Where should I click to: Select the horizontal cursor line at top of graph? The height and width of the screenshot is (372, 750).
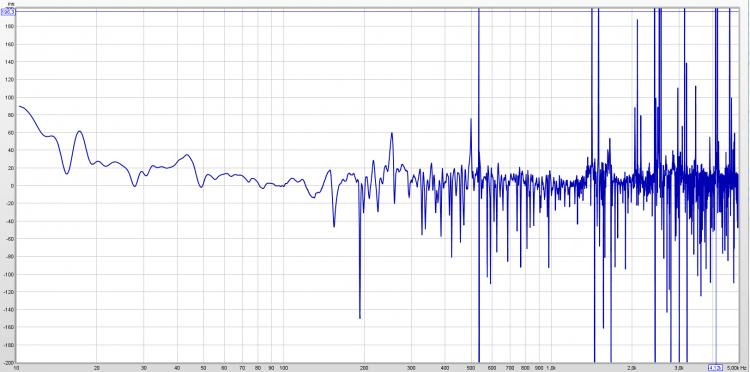click(378, 11)
